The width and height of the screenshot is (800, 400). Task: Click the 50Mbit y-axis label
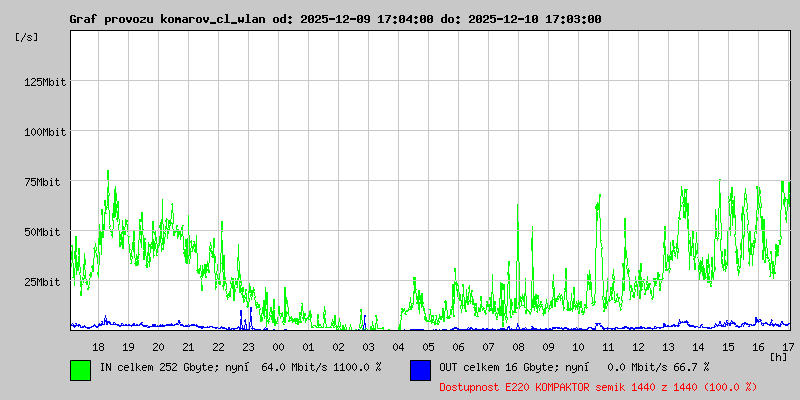tap(42, 232)
